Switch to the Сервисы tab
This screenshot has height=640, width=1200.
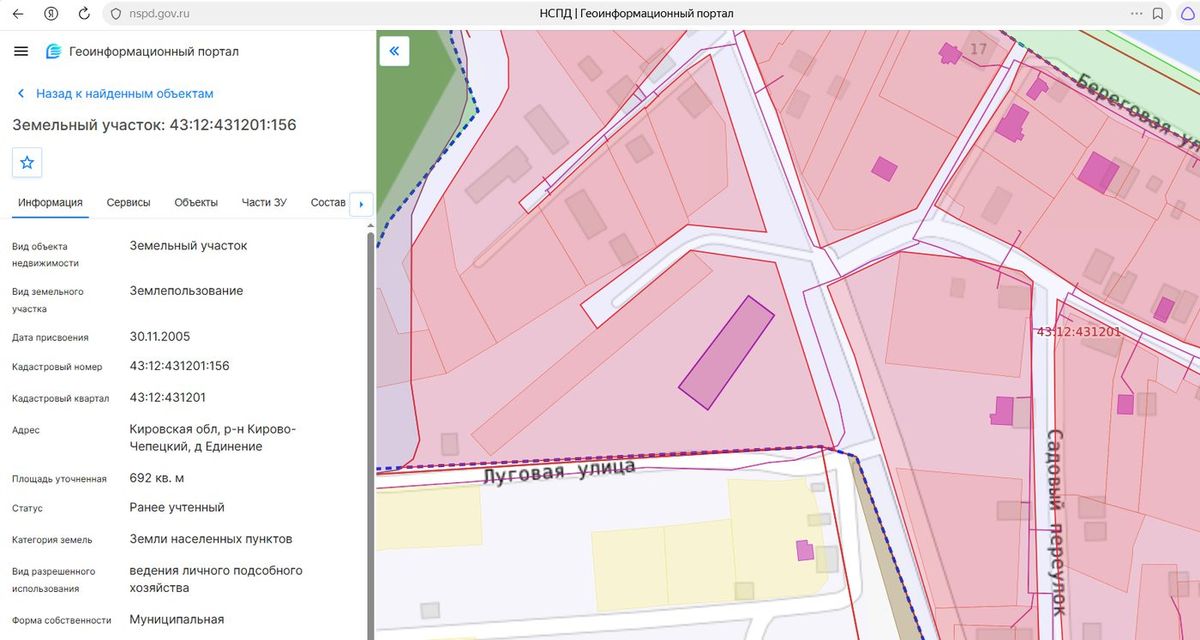coord(129,202)
